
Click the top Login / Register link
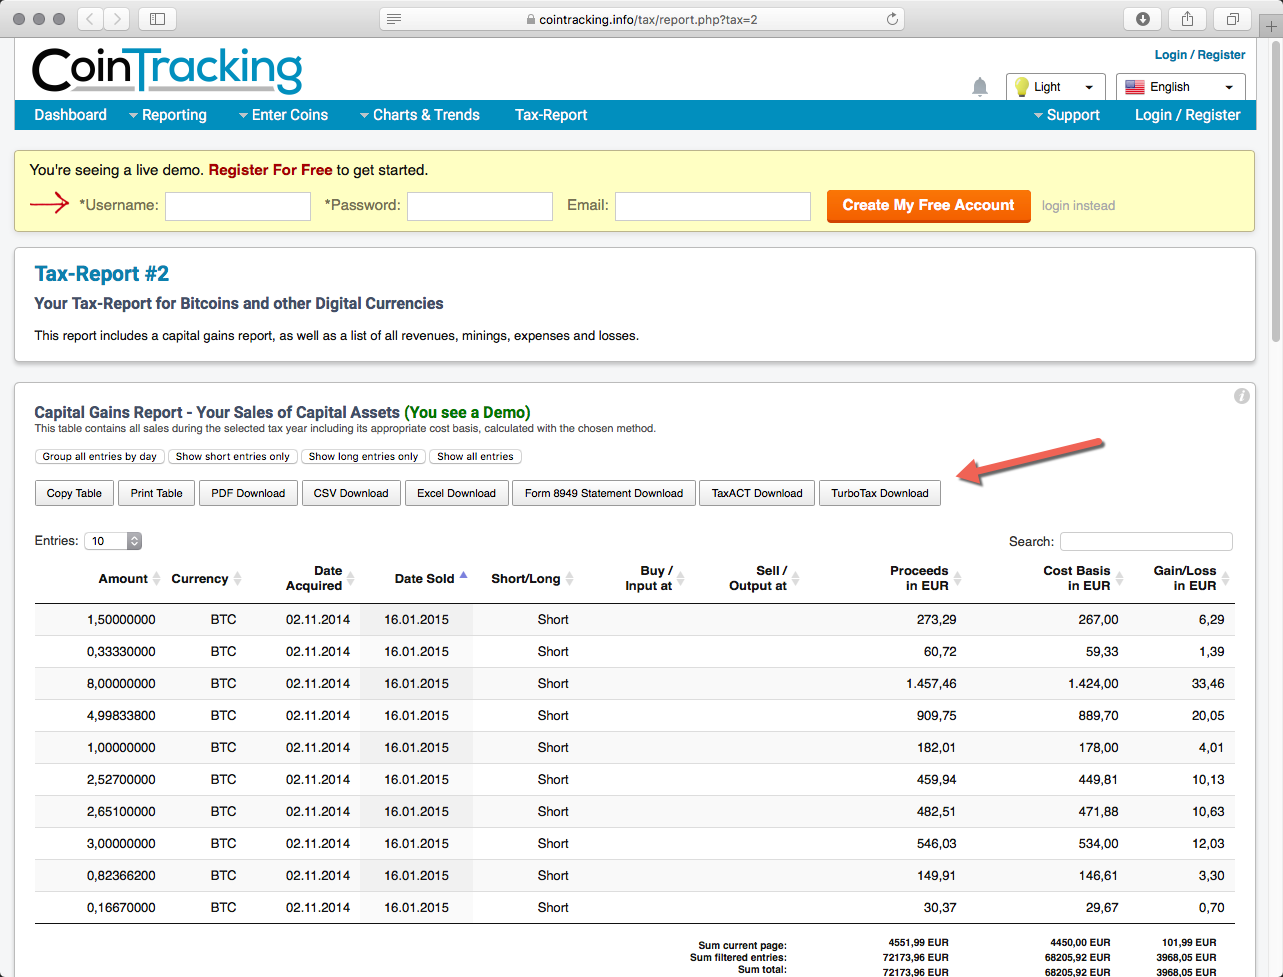coord(1200,55)
